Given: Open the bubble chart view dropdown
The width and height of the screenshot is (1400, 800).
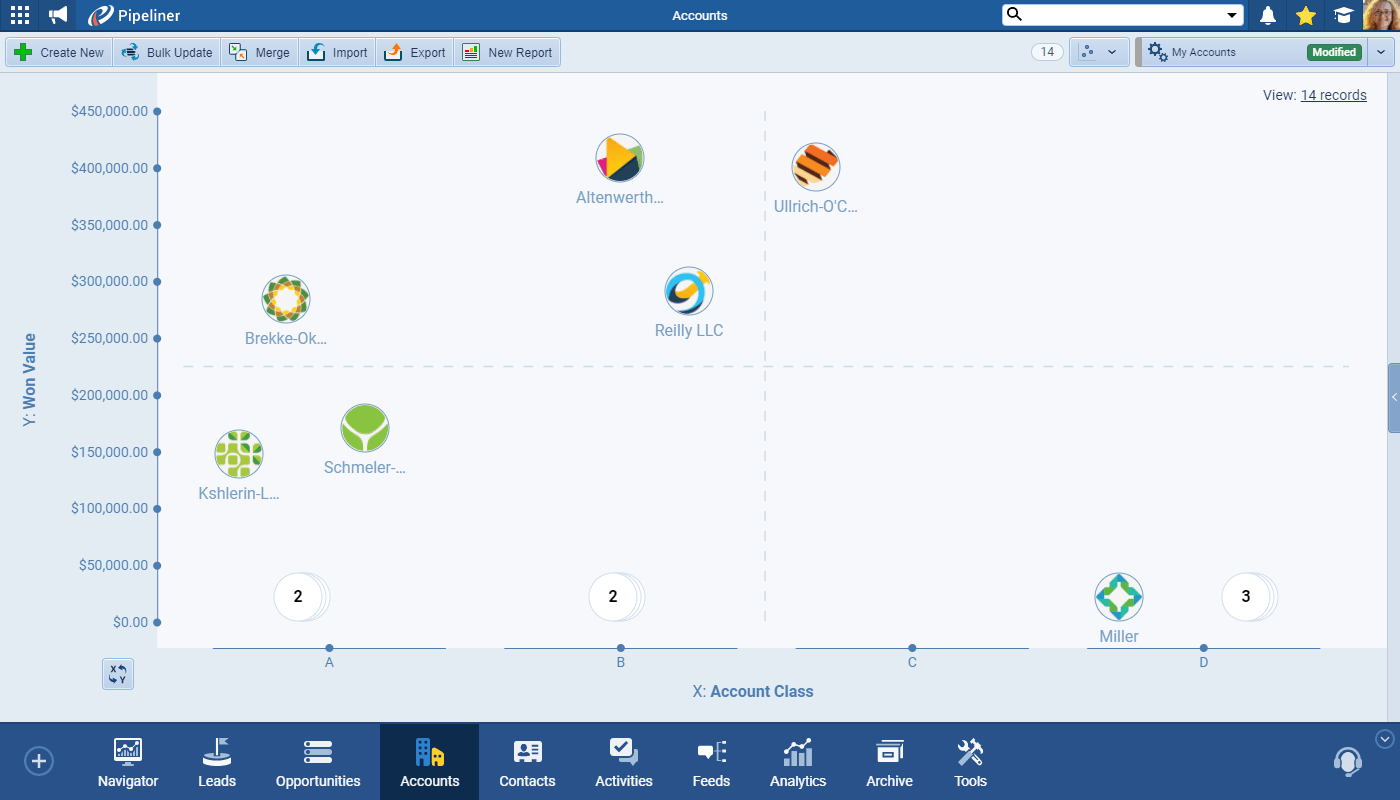Looking at the screenshot, I should 1099,52.
